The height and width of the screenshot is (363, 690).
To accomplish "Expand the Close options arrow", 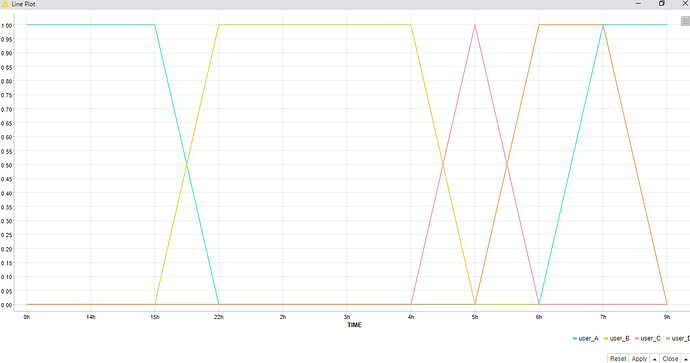I will 685,359.
